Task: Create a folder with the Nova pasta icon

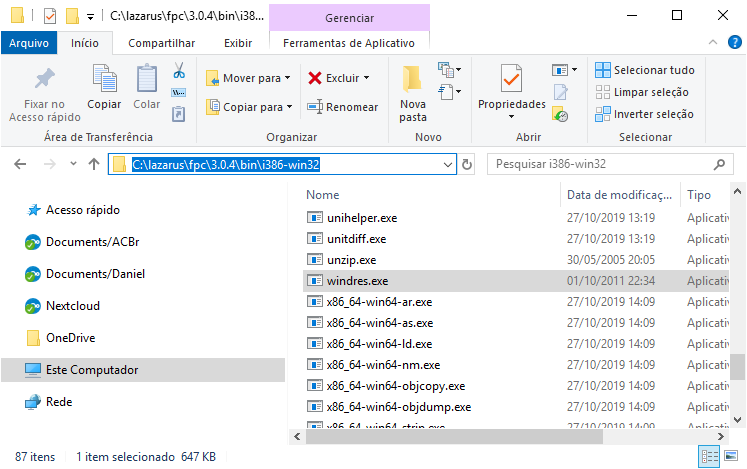Action: [412, 79]
